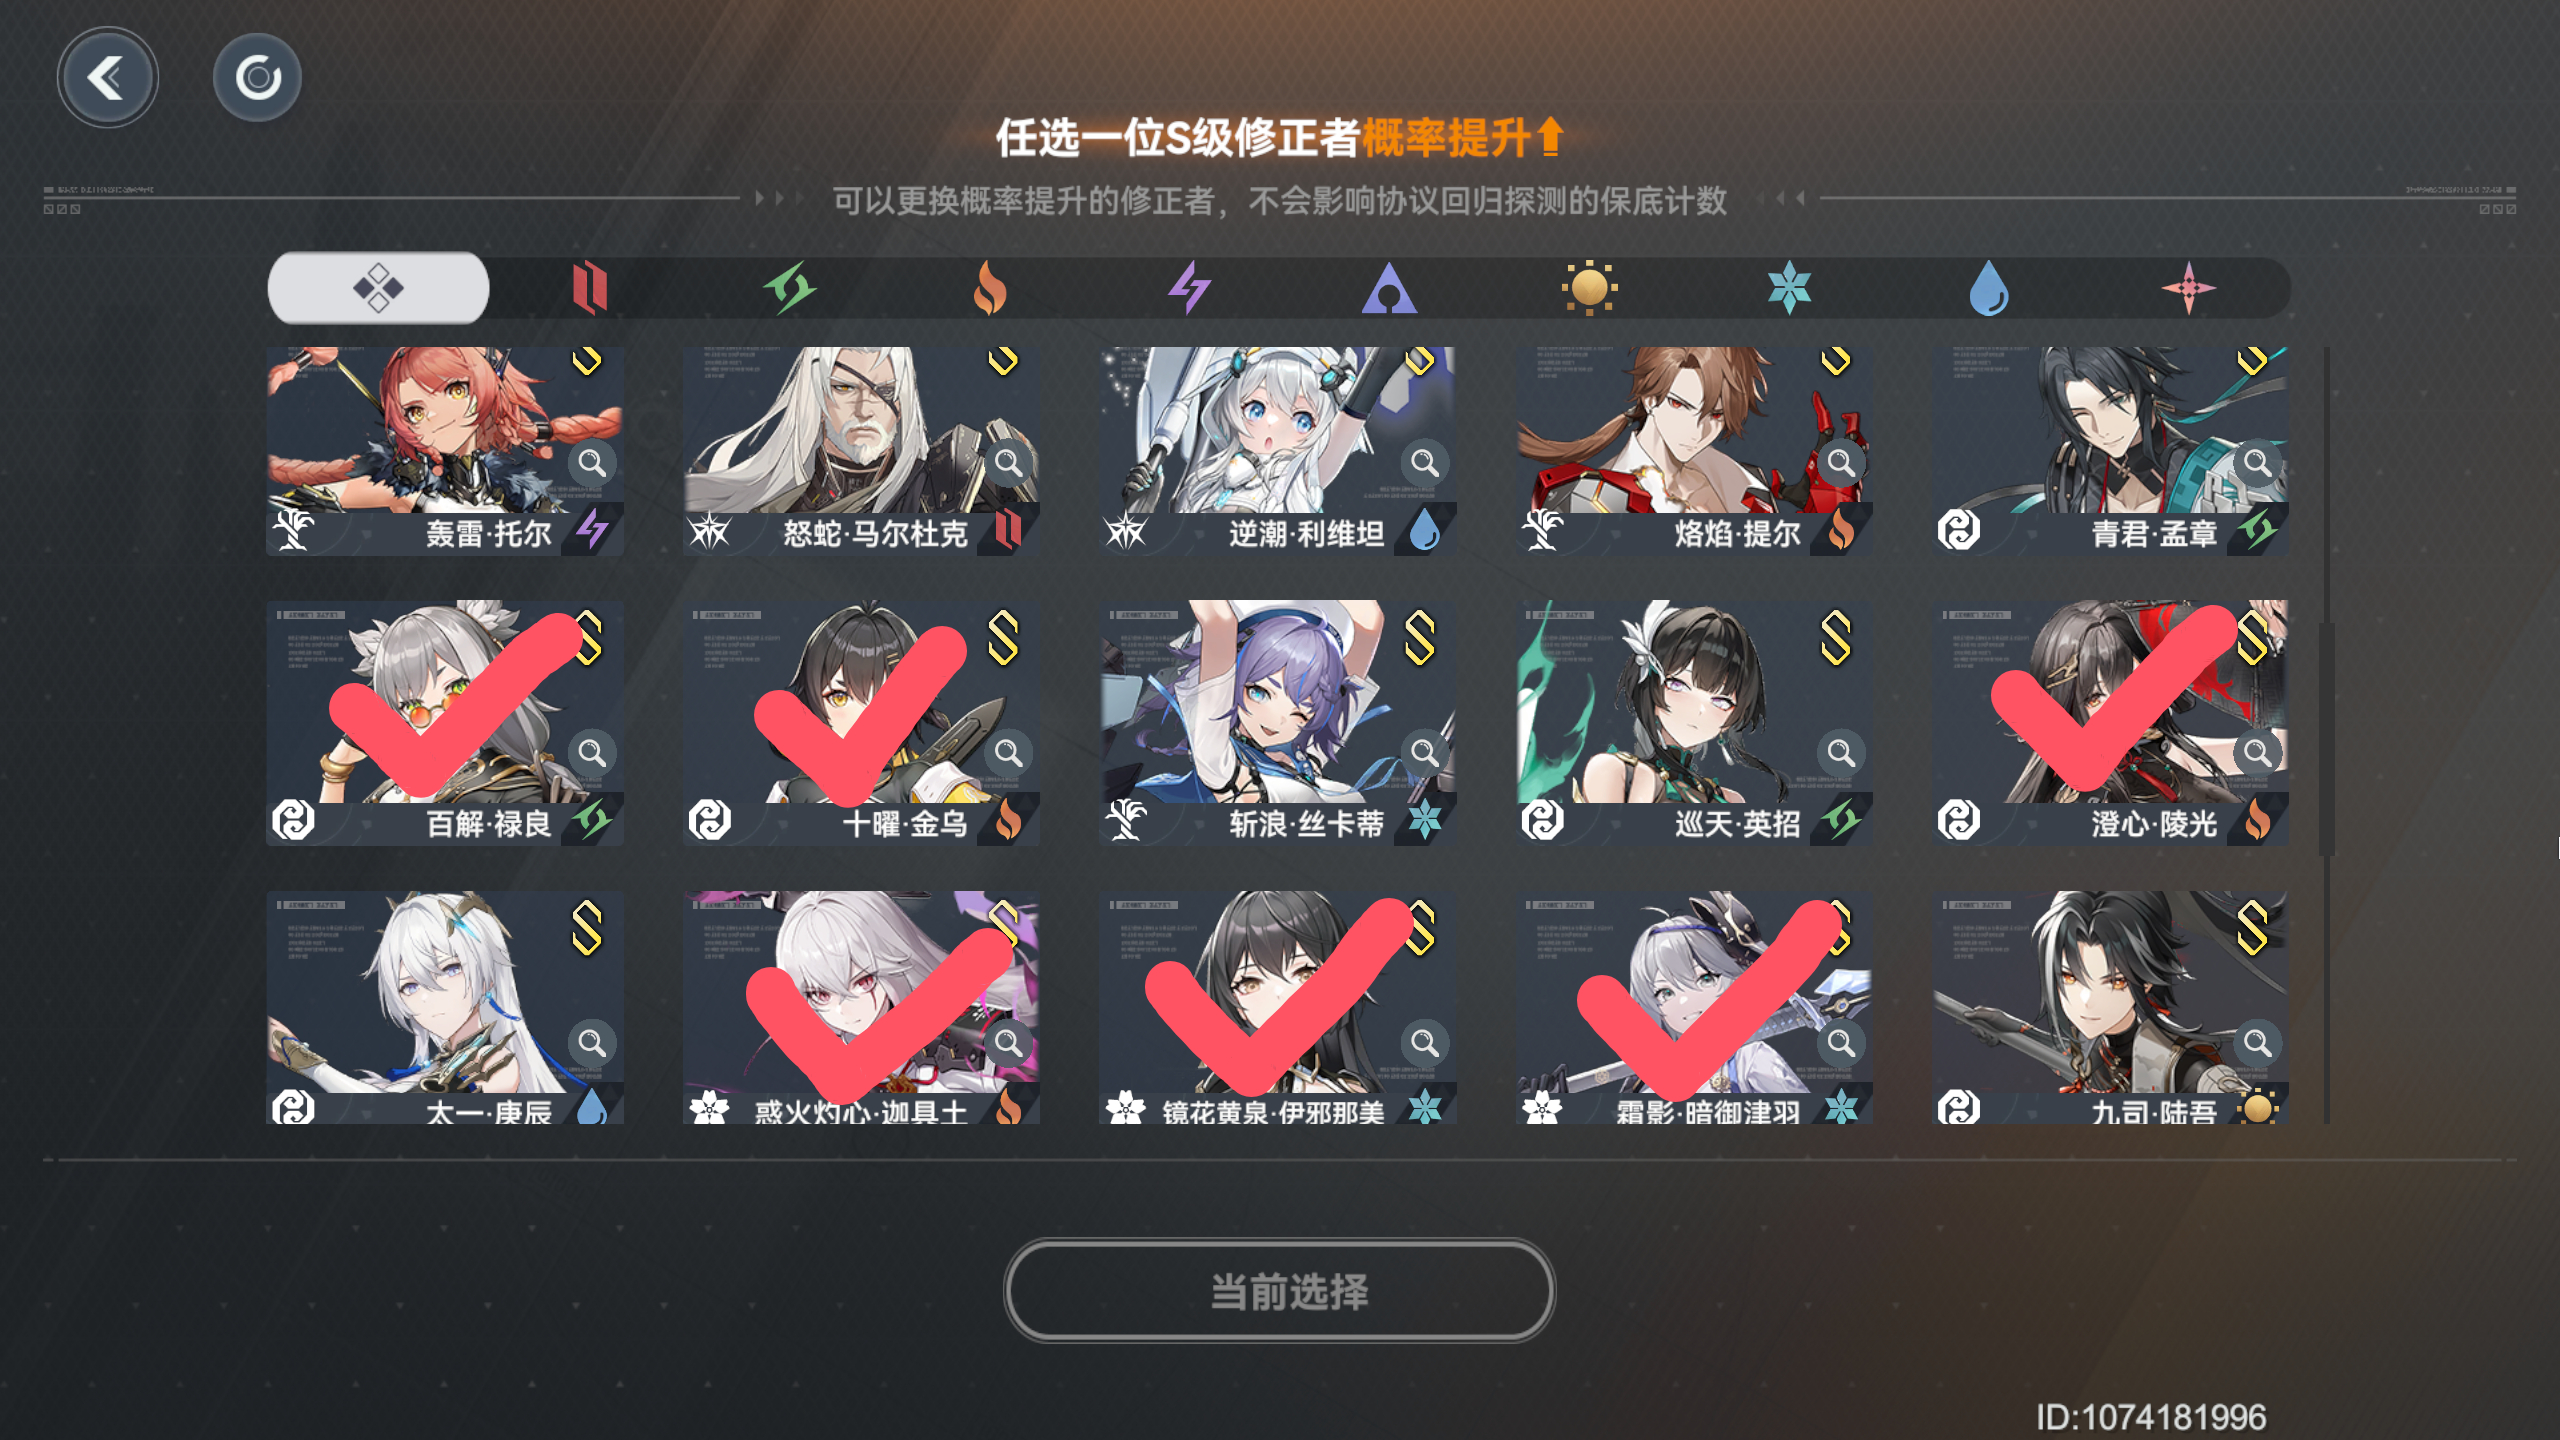The width and height of the screenshot is (2560, 1440).
Task: Select the 巡天·英招 character card
Action: coord(1693,723)
